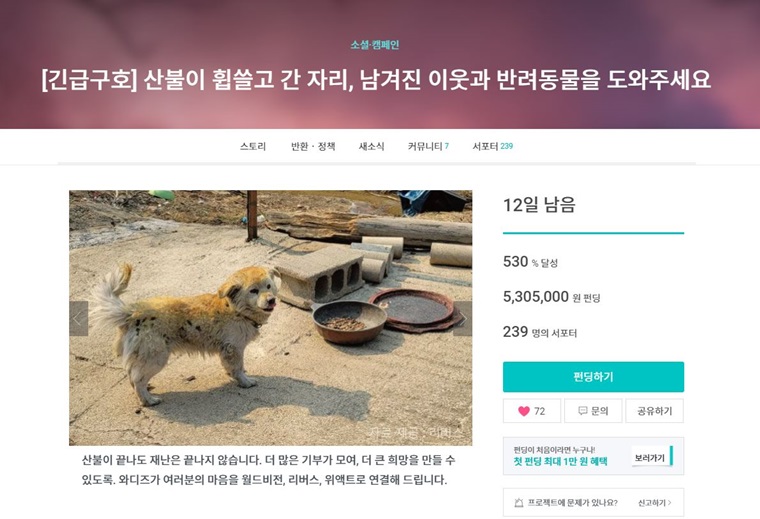Click the 보러가기 button

pyautogui.click(x=649, y=457)
